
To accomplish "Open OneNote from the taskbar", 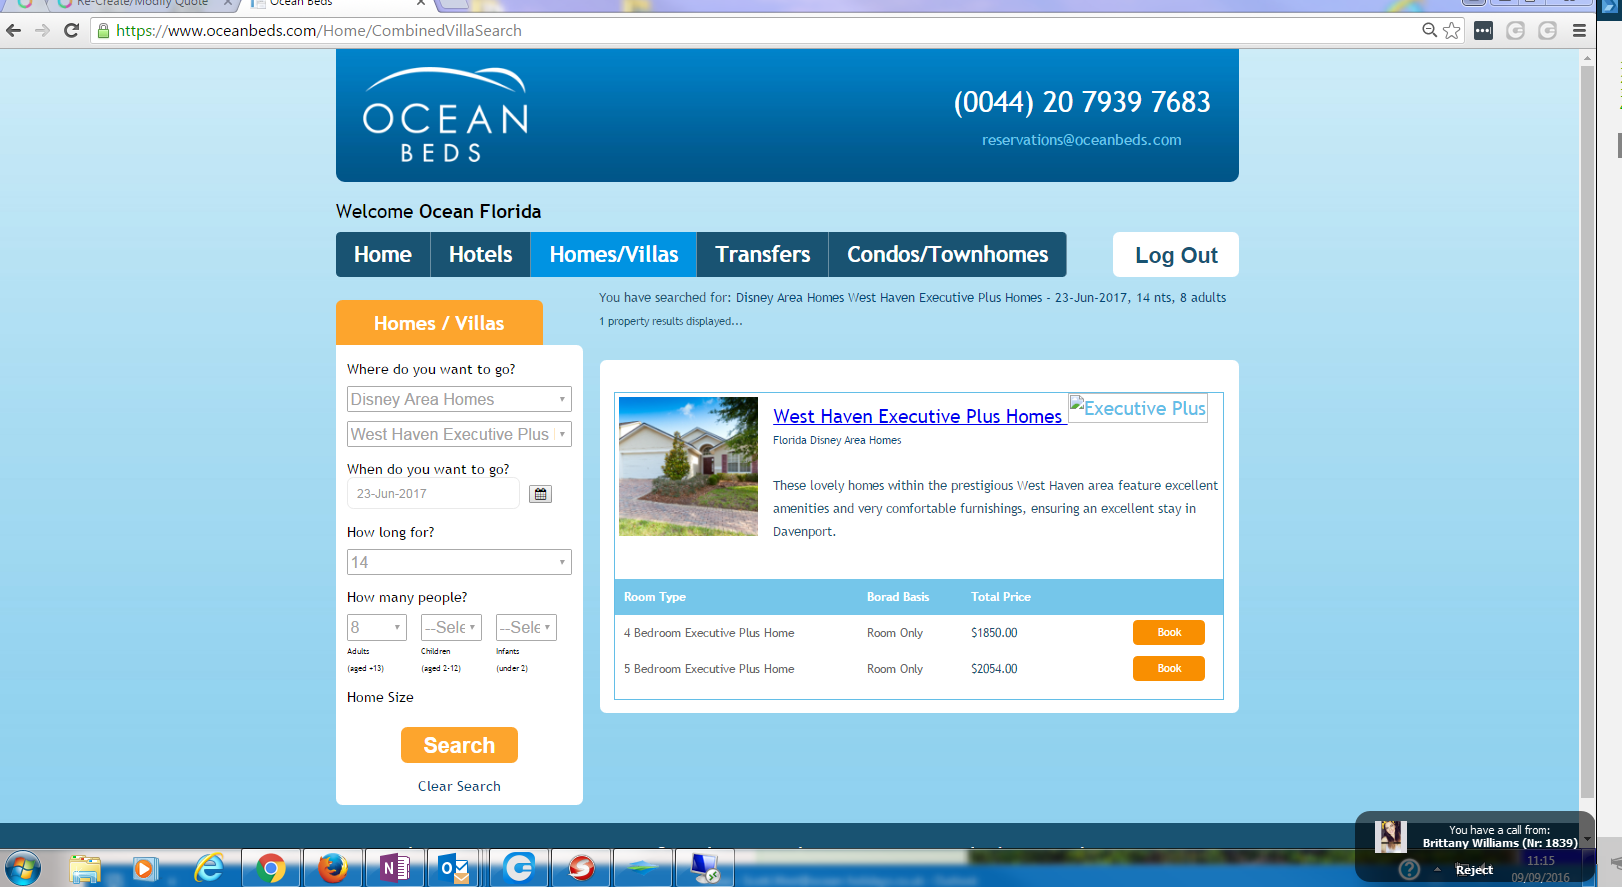I will pyautogui.click(x=394, y=868).
